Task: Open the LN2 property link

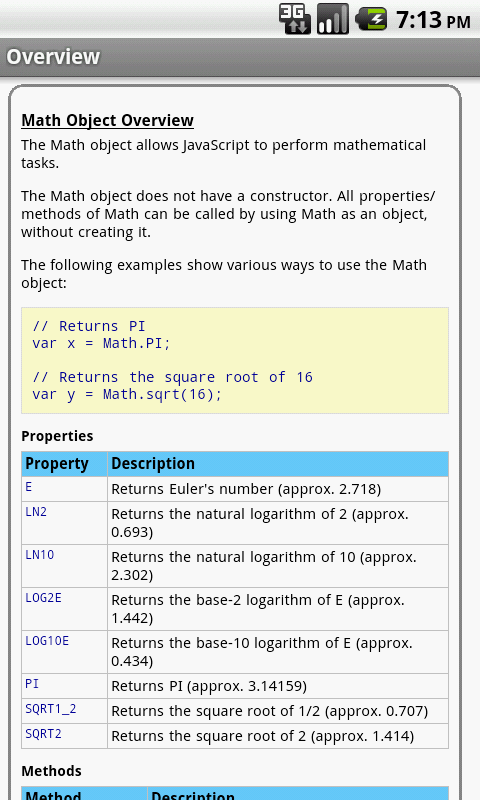Action: 36,511
